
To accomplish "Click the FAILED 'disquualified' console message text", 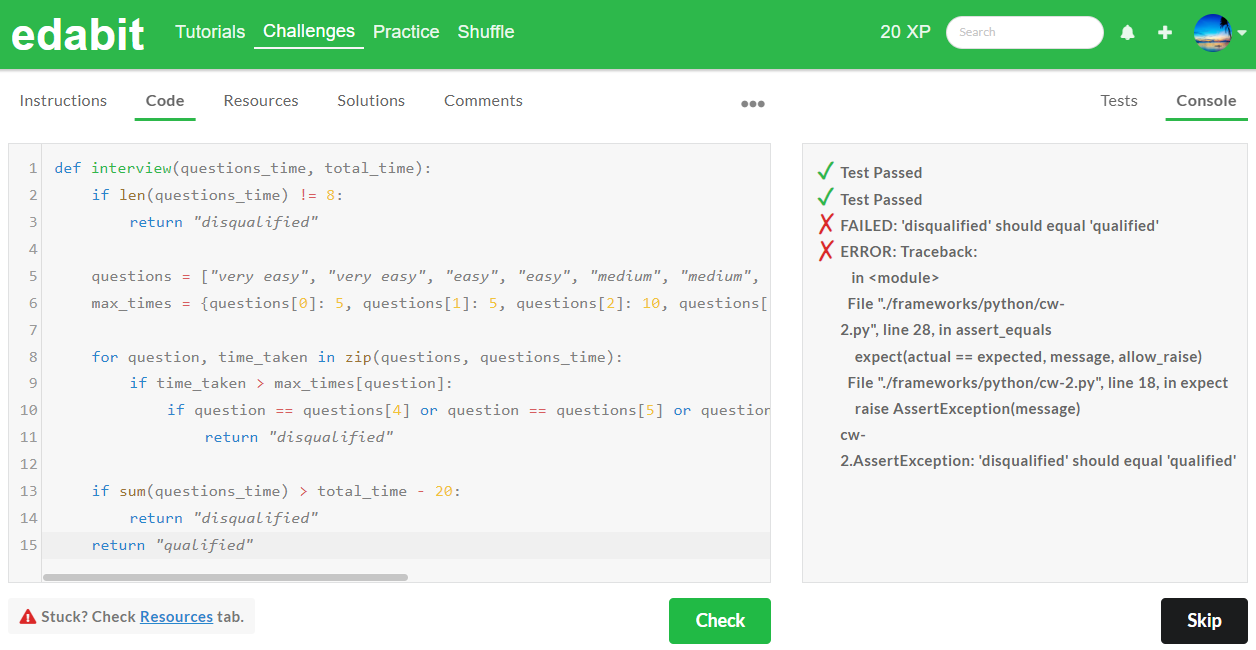I will [x=999, y=225].
